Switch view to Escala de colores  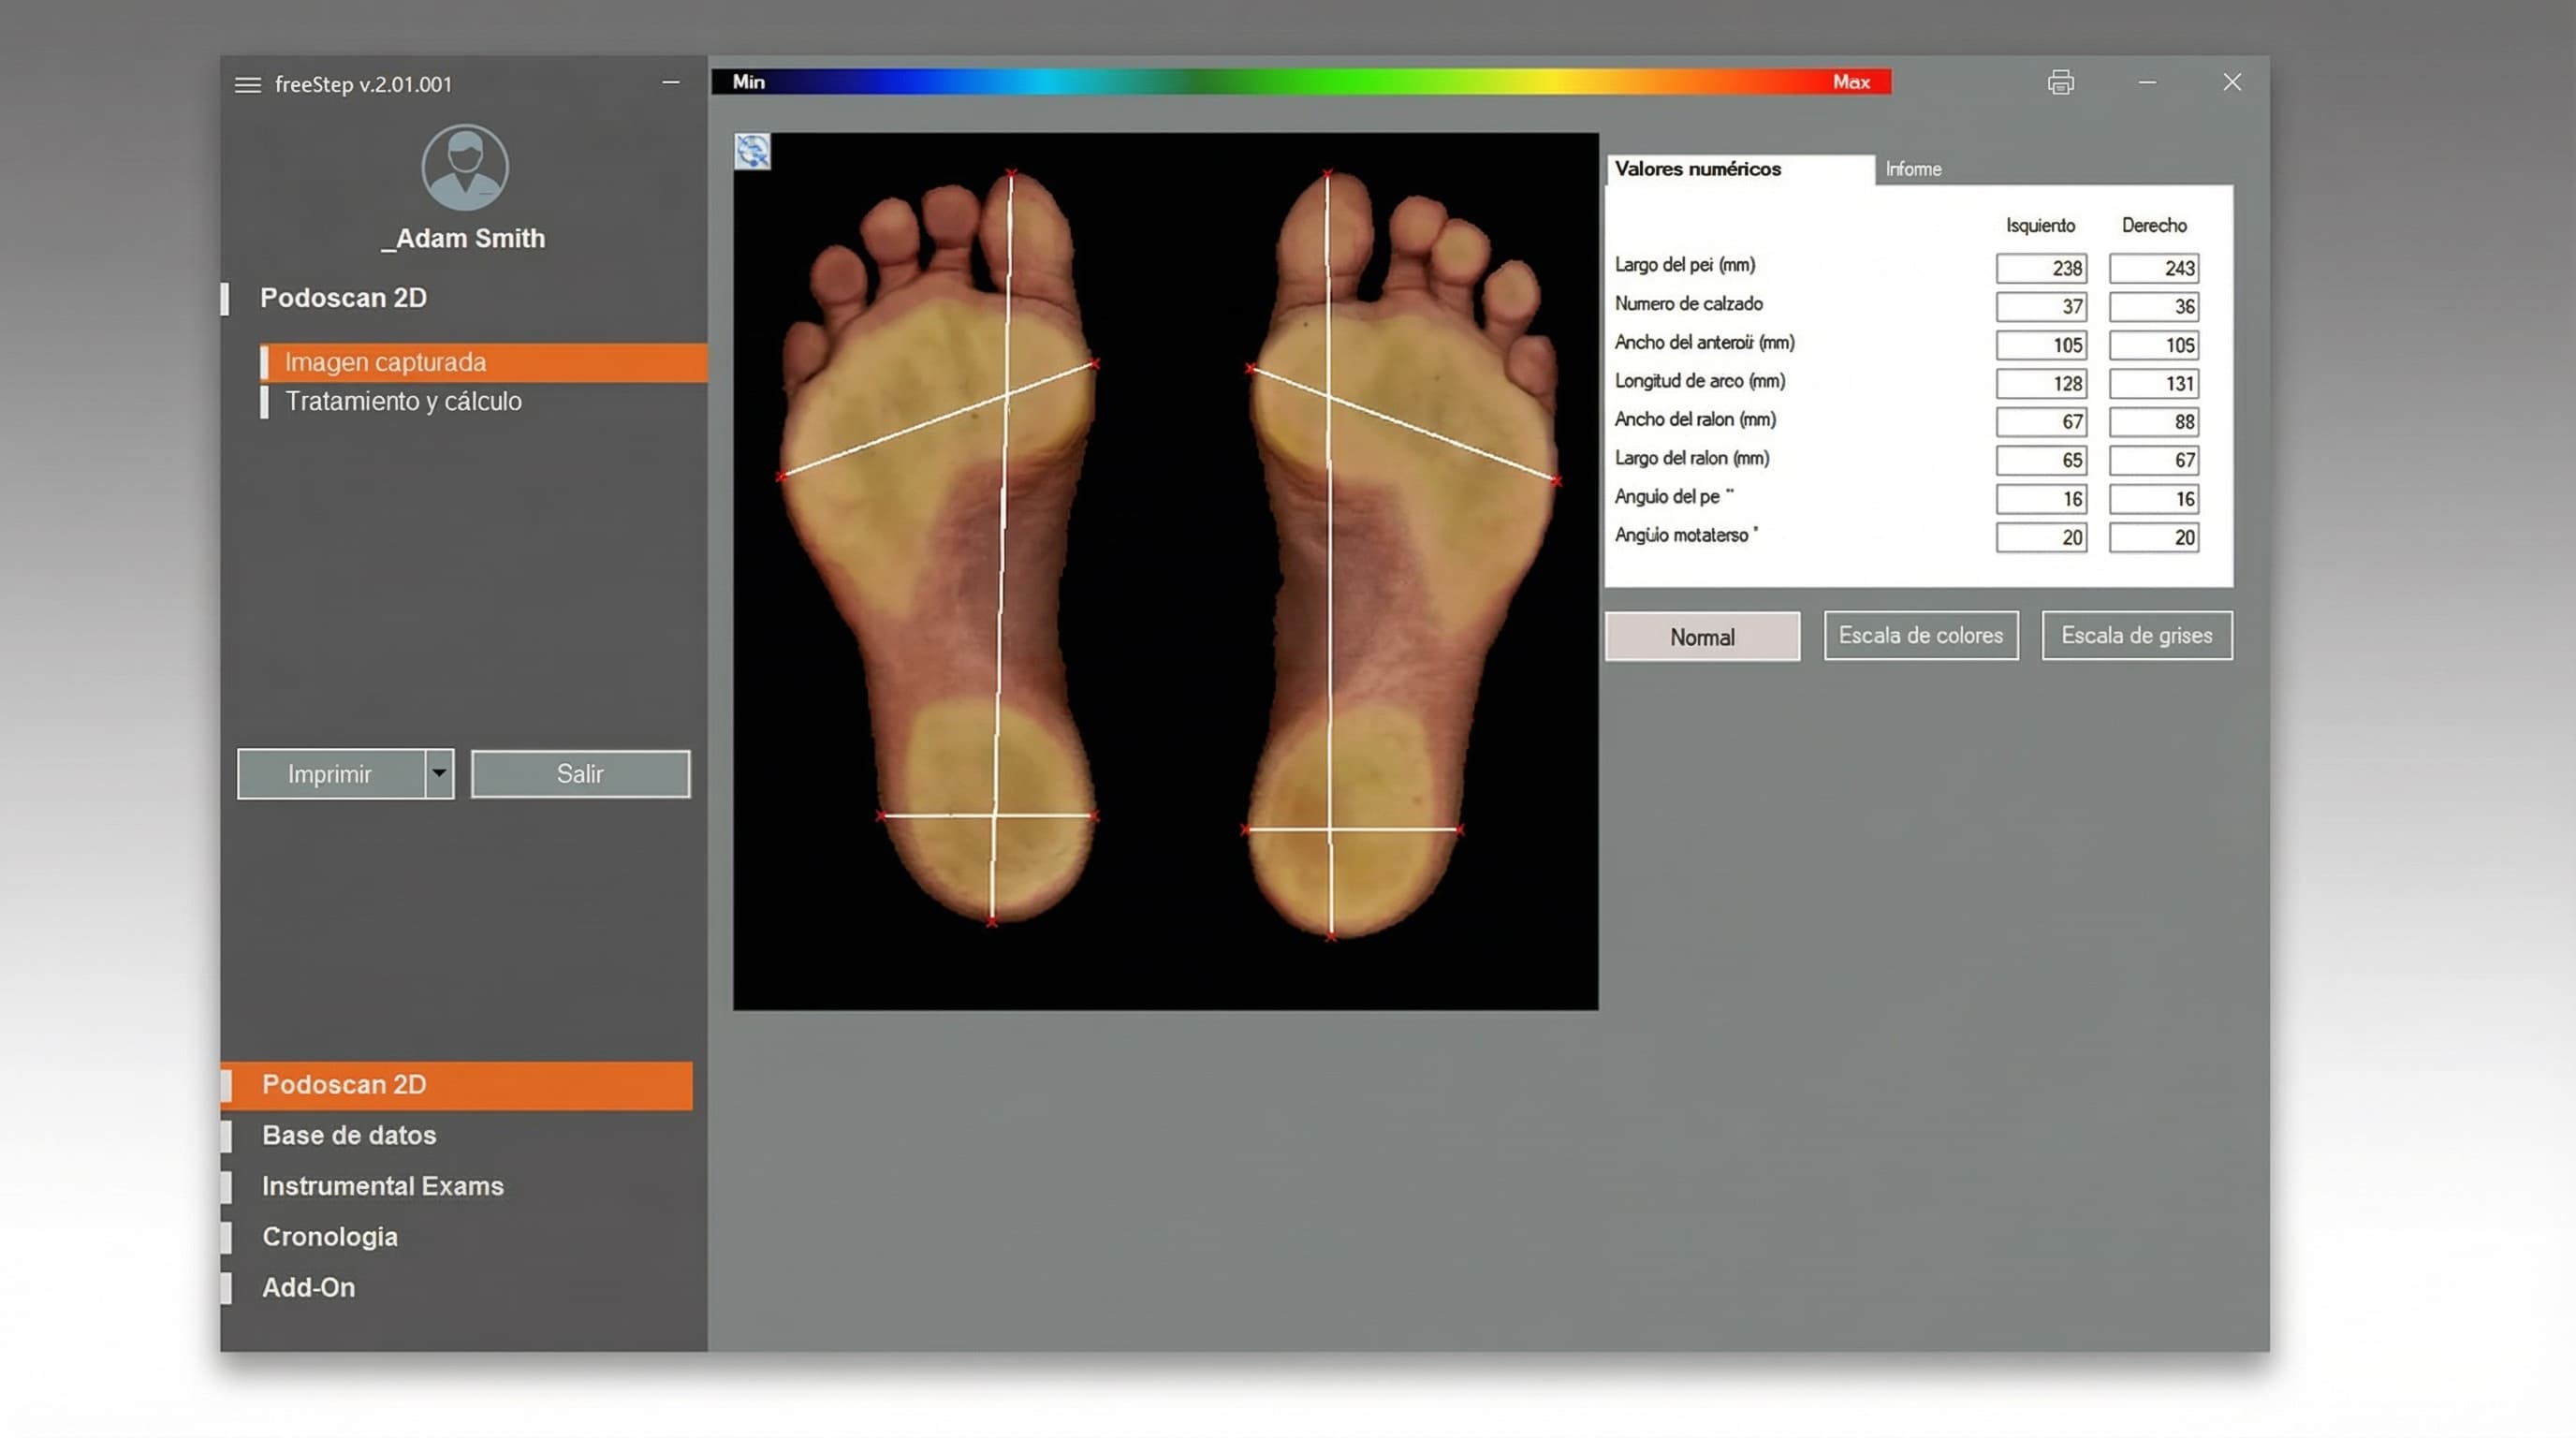pos(1920,636)
